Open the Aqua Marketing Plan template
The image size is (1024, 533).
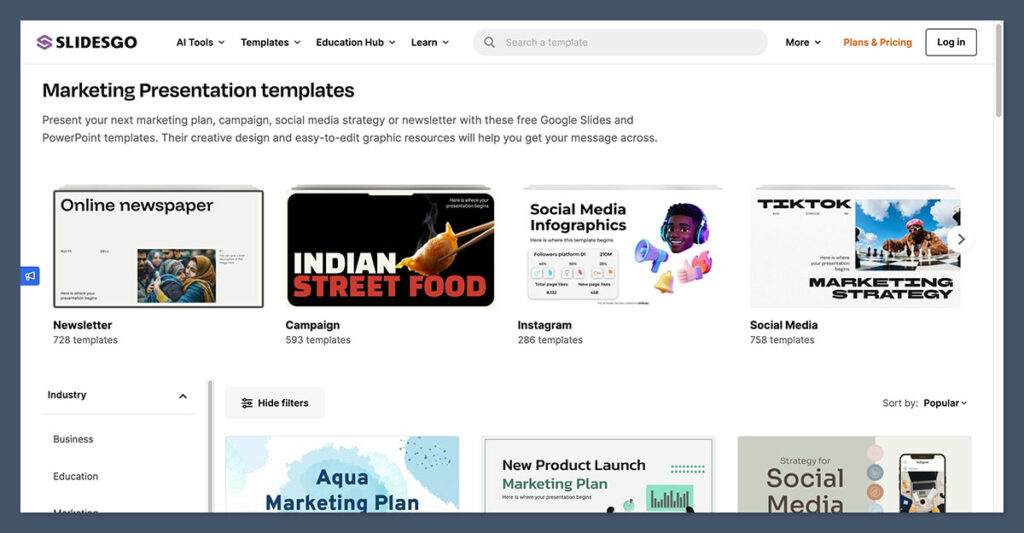pos(342,474)
